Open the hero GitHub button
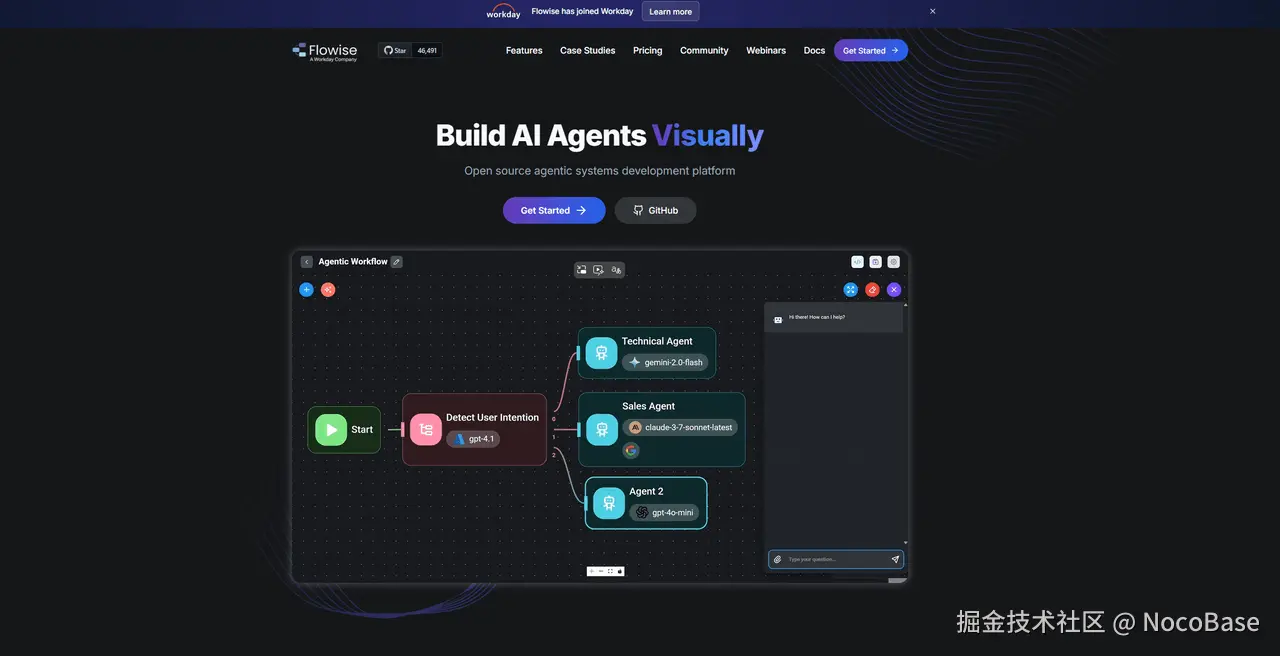 click(x=656, y=210)
